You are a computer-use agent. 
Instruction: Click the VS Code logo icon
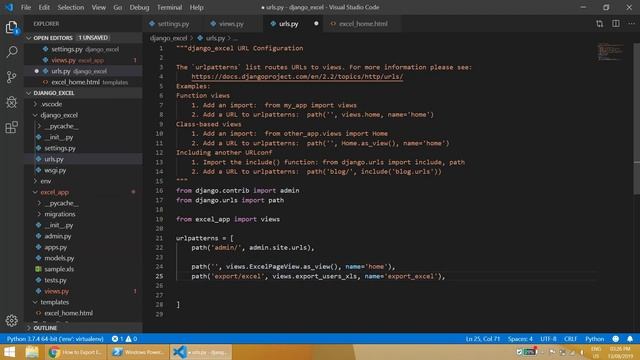coord(9,7)
